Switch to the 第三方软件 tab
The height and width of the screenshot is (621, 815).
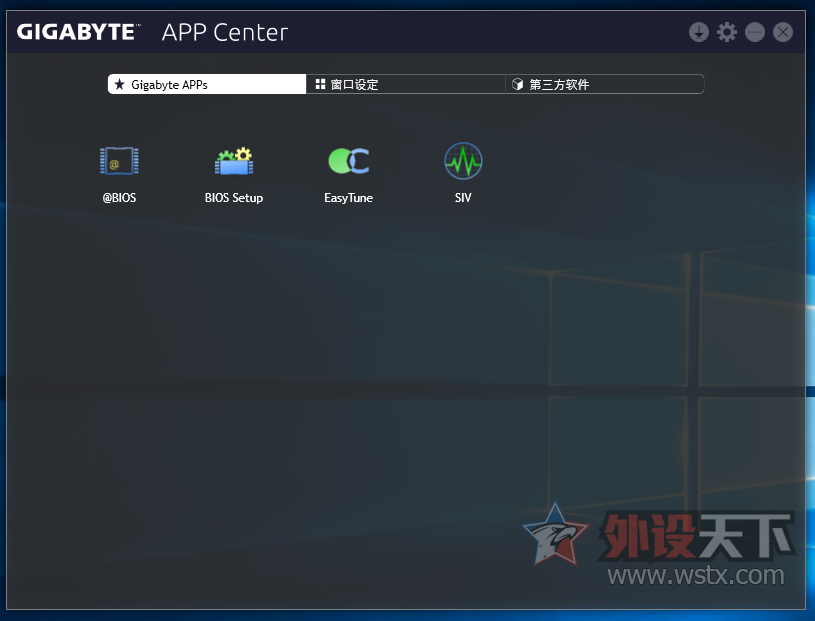[x=604, y=84]
